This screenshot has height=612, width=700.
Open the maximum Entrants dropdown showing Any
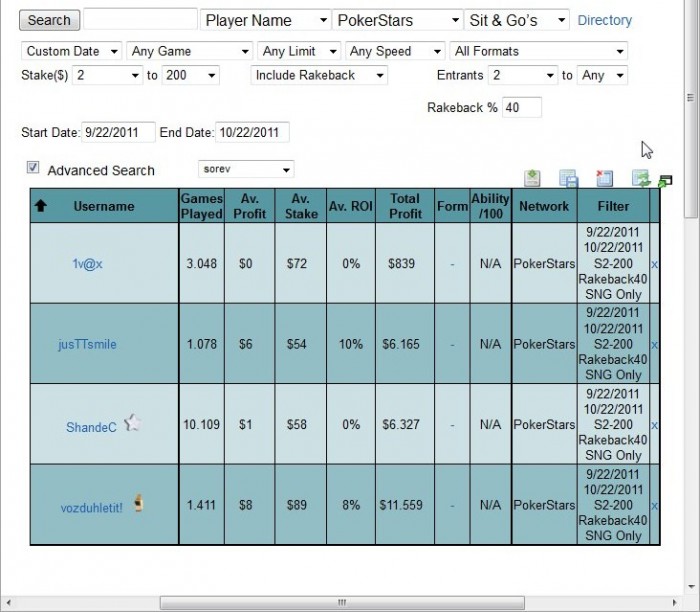[602, 75]
